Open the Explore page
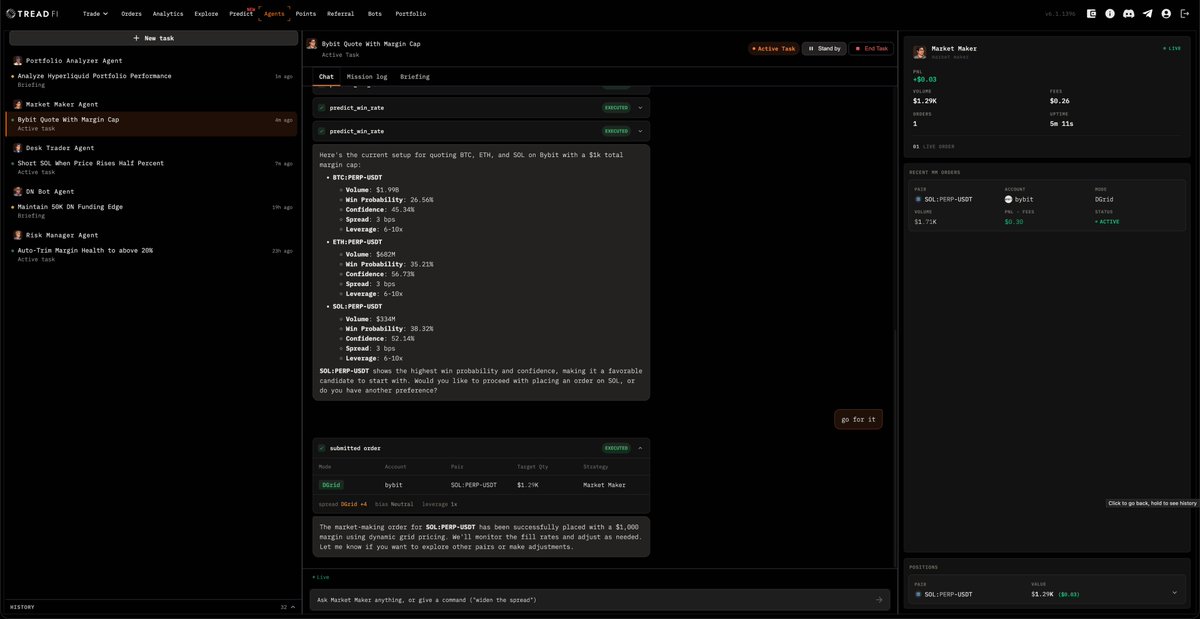 tap(206, 14)
